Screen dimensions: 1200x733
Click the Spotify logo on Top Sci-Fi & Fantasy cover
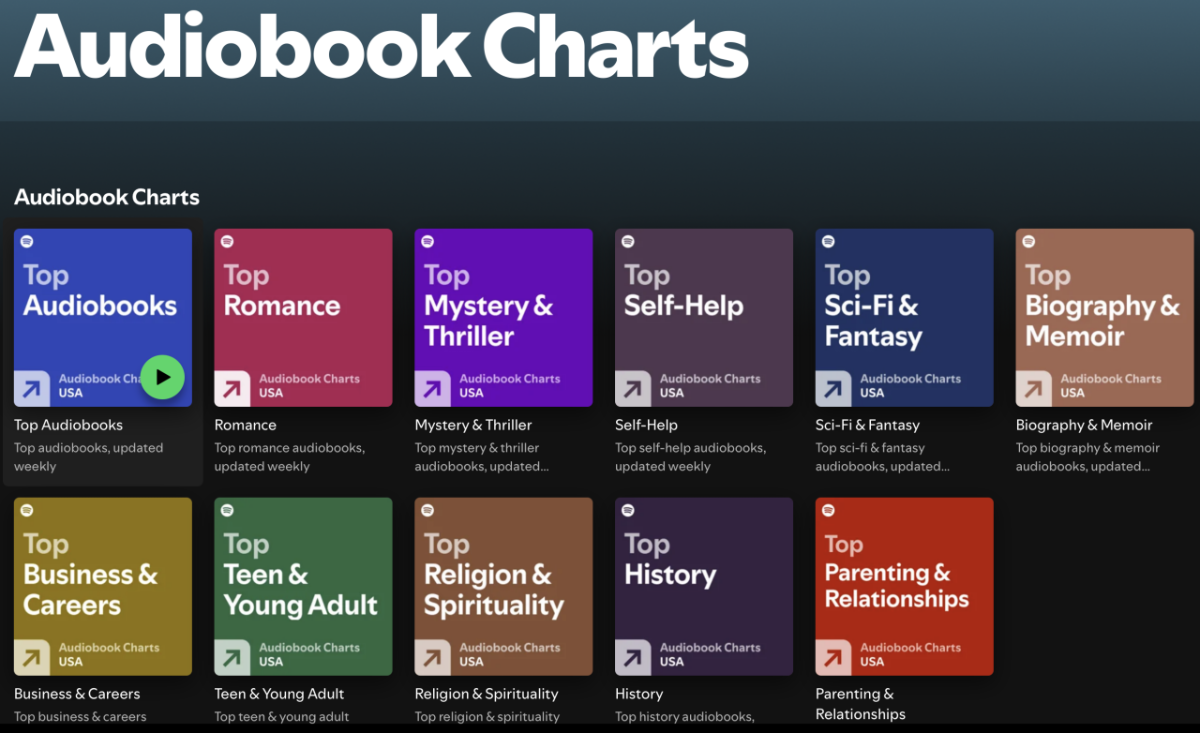(828, 242)
